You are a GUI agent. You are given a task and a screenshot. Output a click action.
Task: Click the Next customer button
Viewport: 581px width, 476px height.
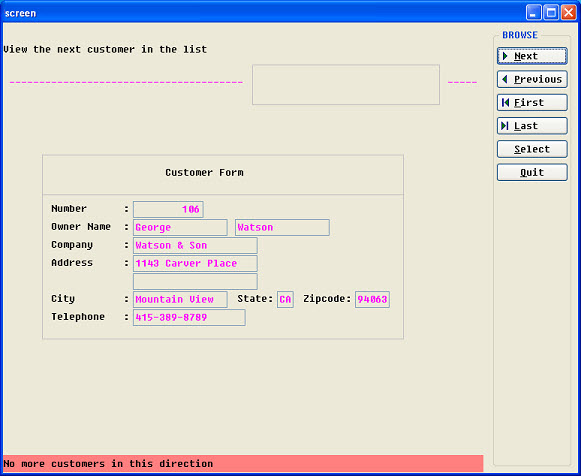tap(532, 56)
